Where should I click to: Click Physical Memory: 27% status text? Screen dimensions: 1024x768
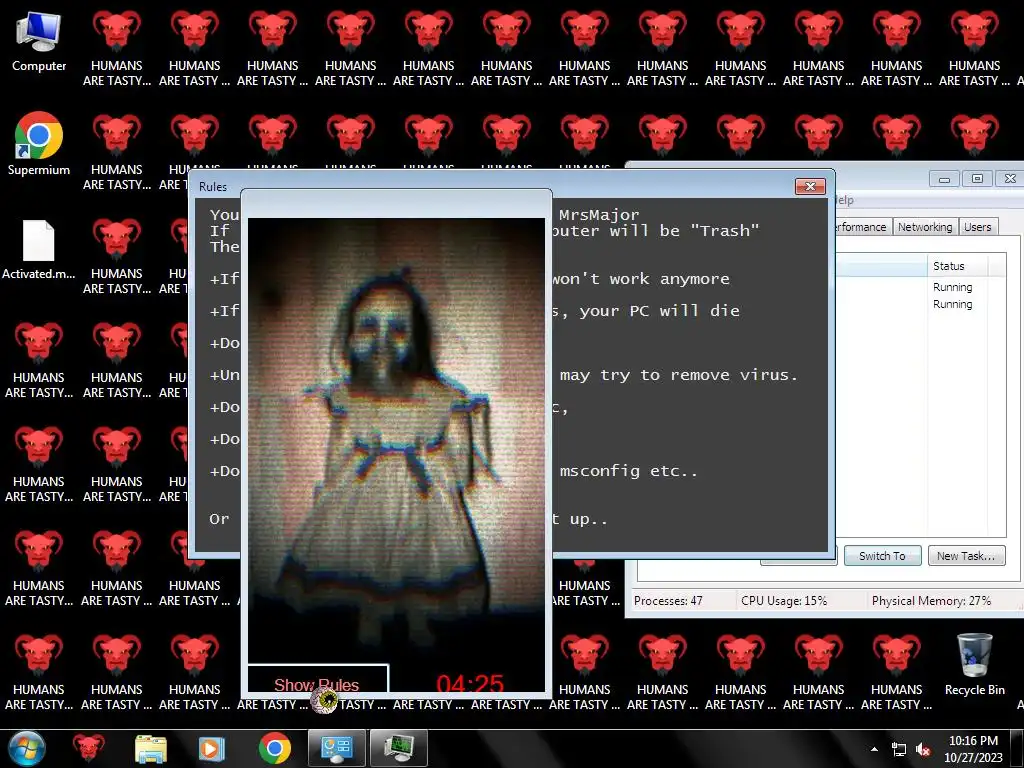[931, 601]
